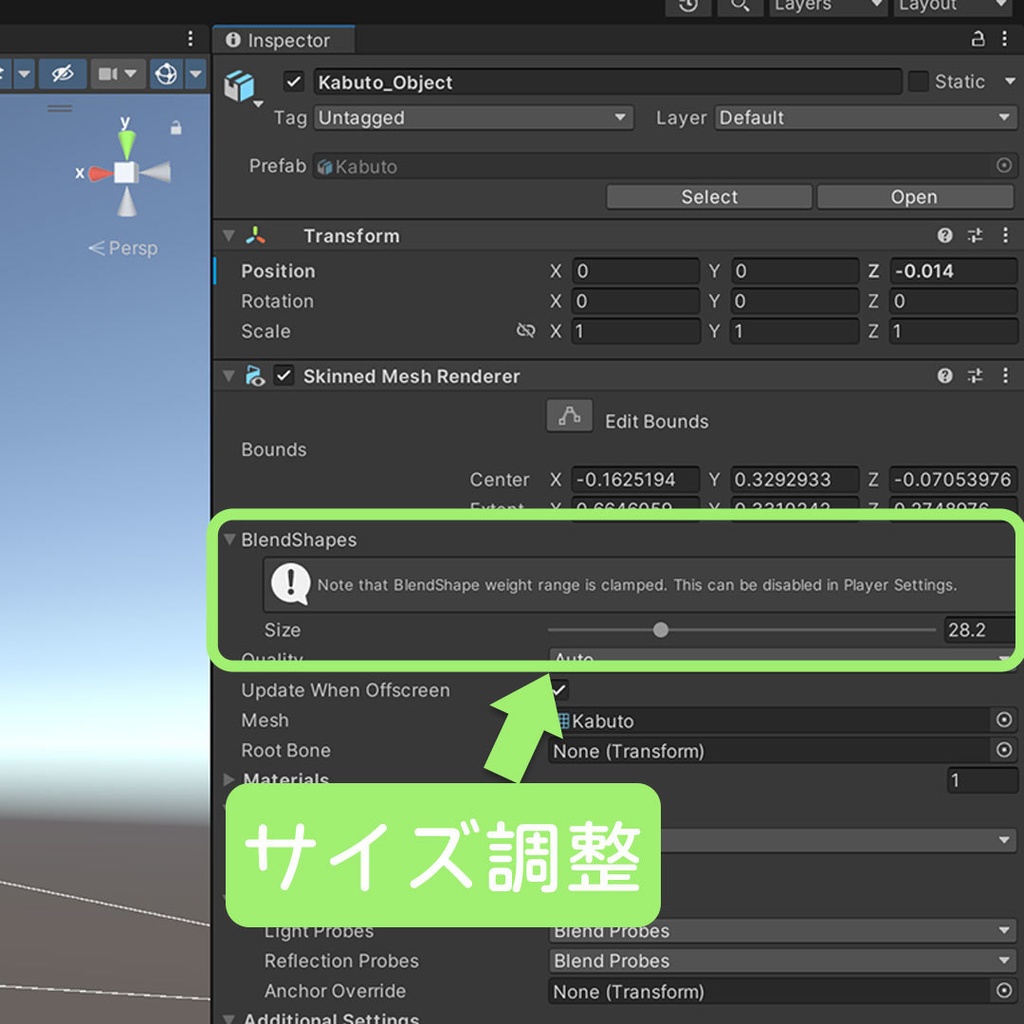Collapse the BlendShapes section

(229, 540)
